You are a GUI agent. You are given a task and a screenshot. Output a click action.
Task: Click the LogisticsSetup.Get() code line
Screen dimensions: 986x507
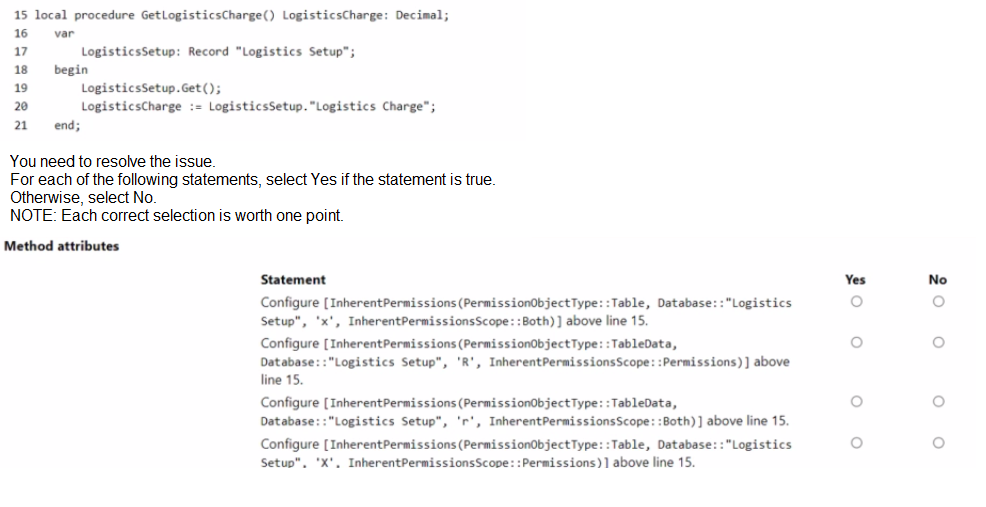150,88
